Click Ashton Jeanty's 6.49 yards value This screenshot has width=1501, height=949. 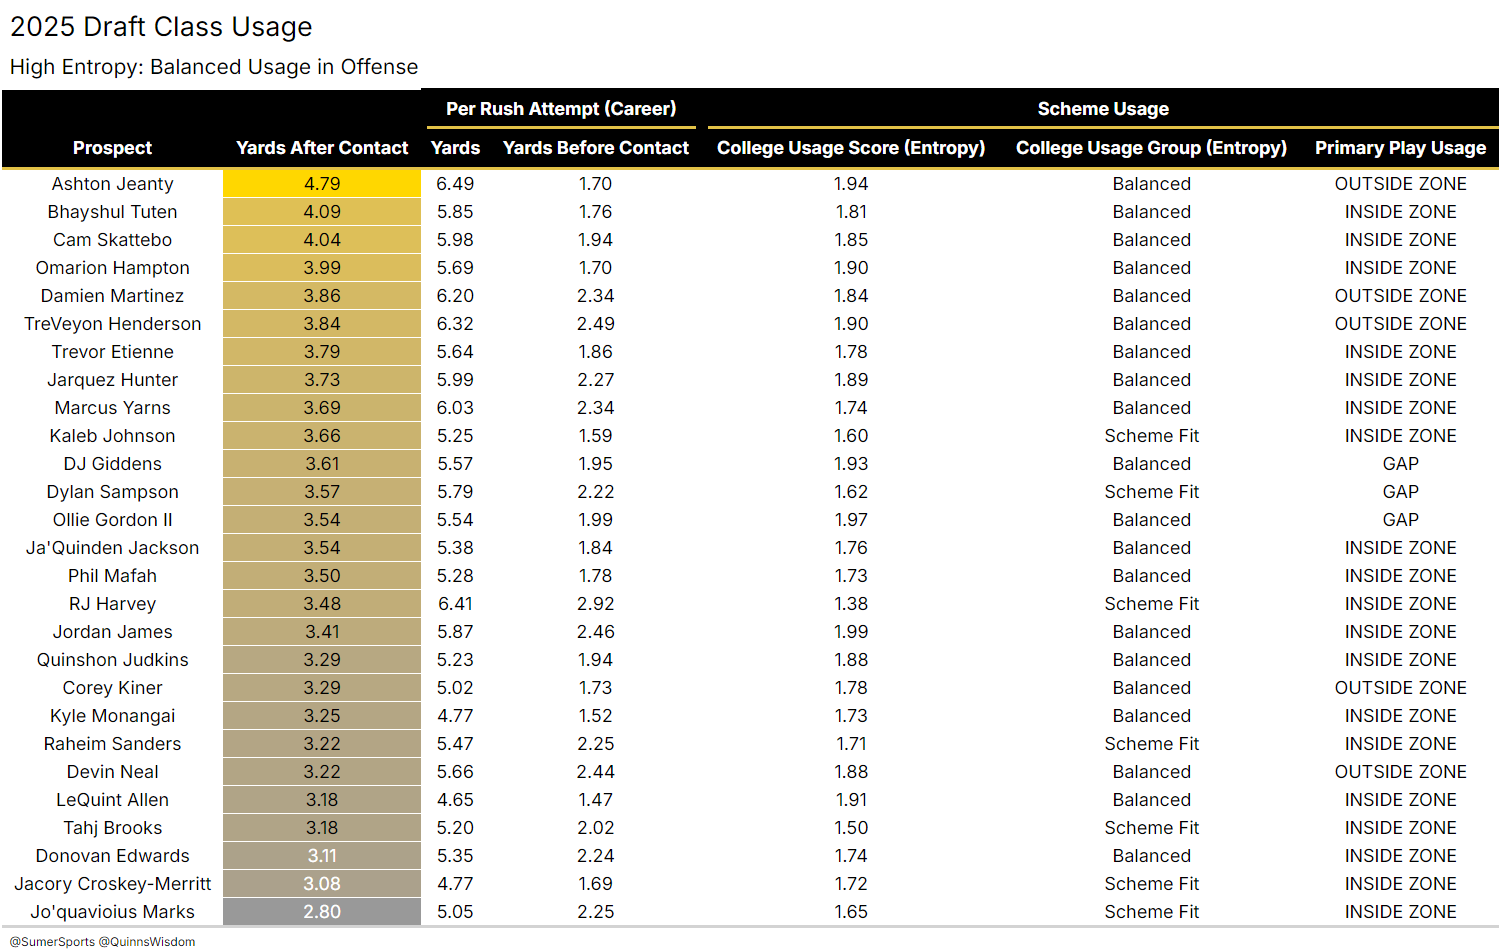pyautogui.click(x=455, y=184)
